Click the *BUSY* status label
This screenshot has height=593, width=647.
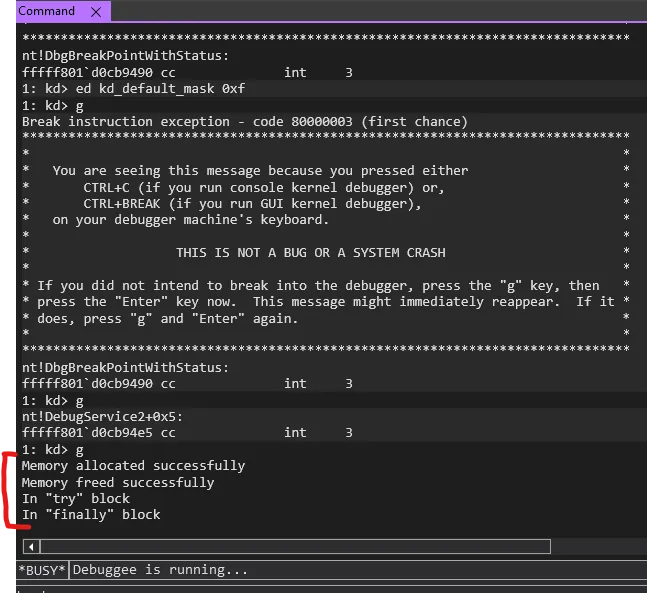[x=42, y=570]
